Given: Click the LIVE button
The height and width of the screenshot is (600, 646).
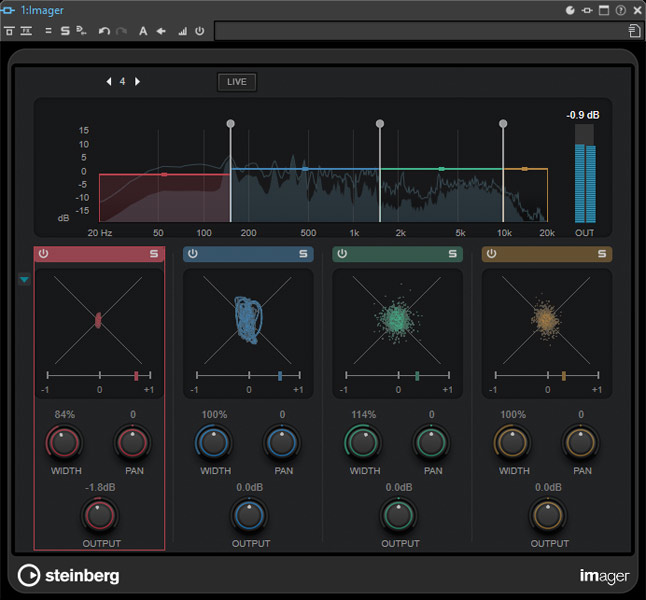Looking at the screenshot, I should 237,82.
